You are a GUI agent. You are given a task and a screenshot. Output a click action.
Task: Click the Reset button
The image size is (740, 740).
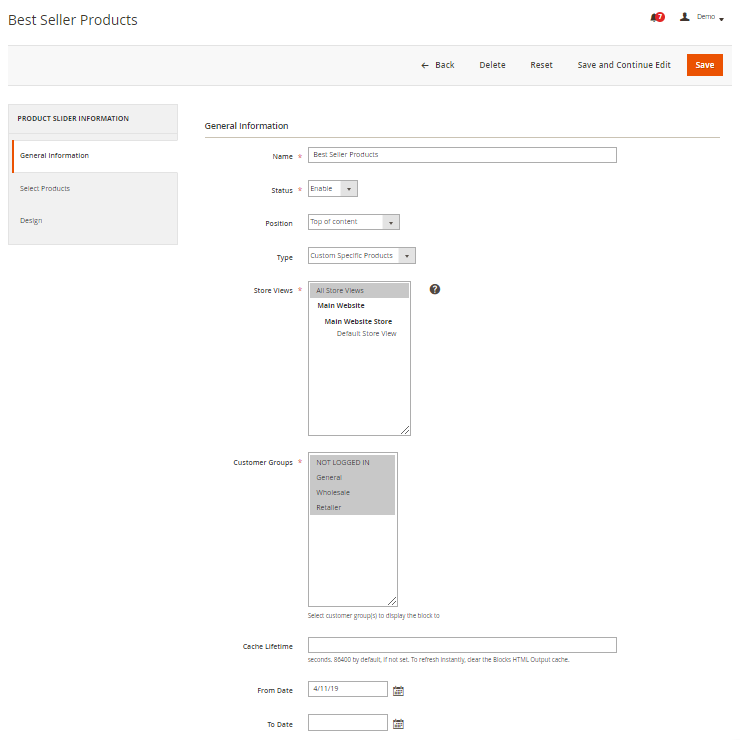(541, 65)
